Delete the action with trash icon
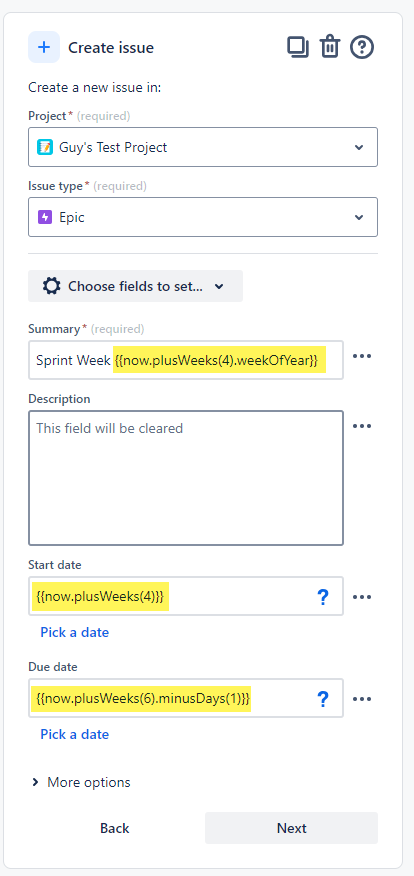Screen dimensions: 414x876 (330, 47)
